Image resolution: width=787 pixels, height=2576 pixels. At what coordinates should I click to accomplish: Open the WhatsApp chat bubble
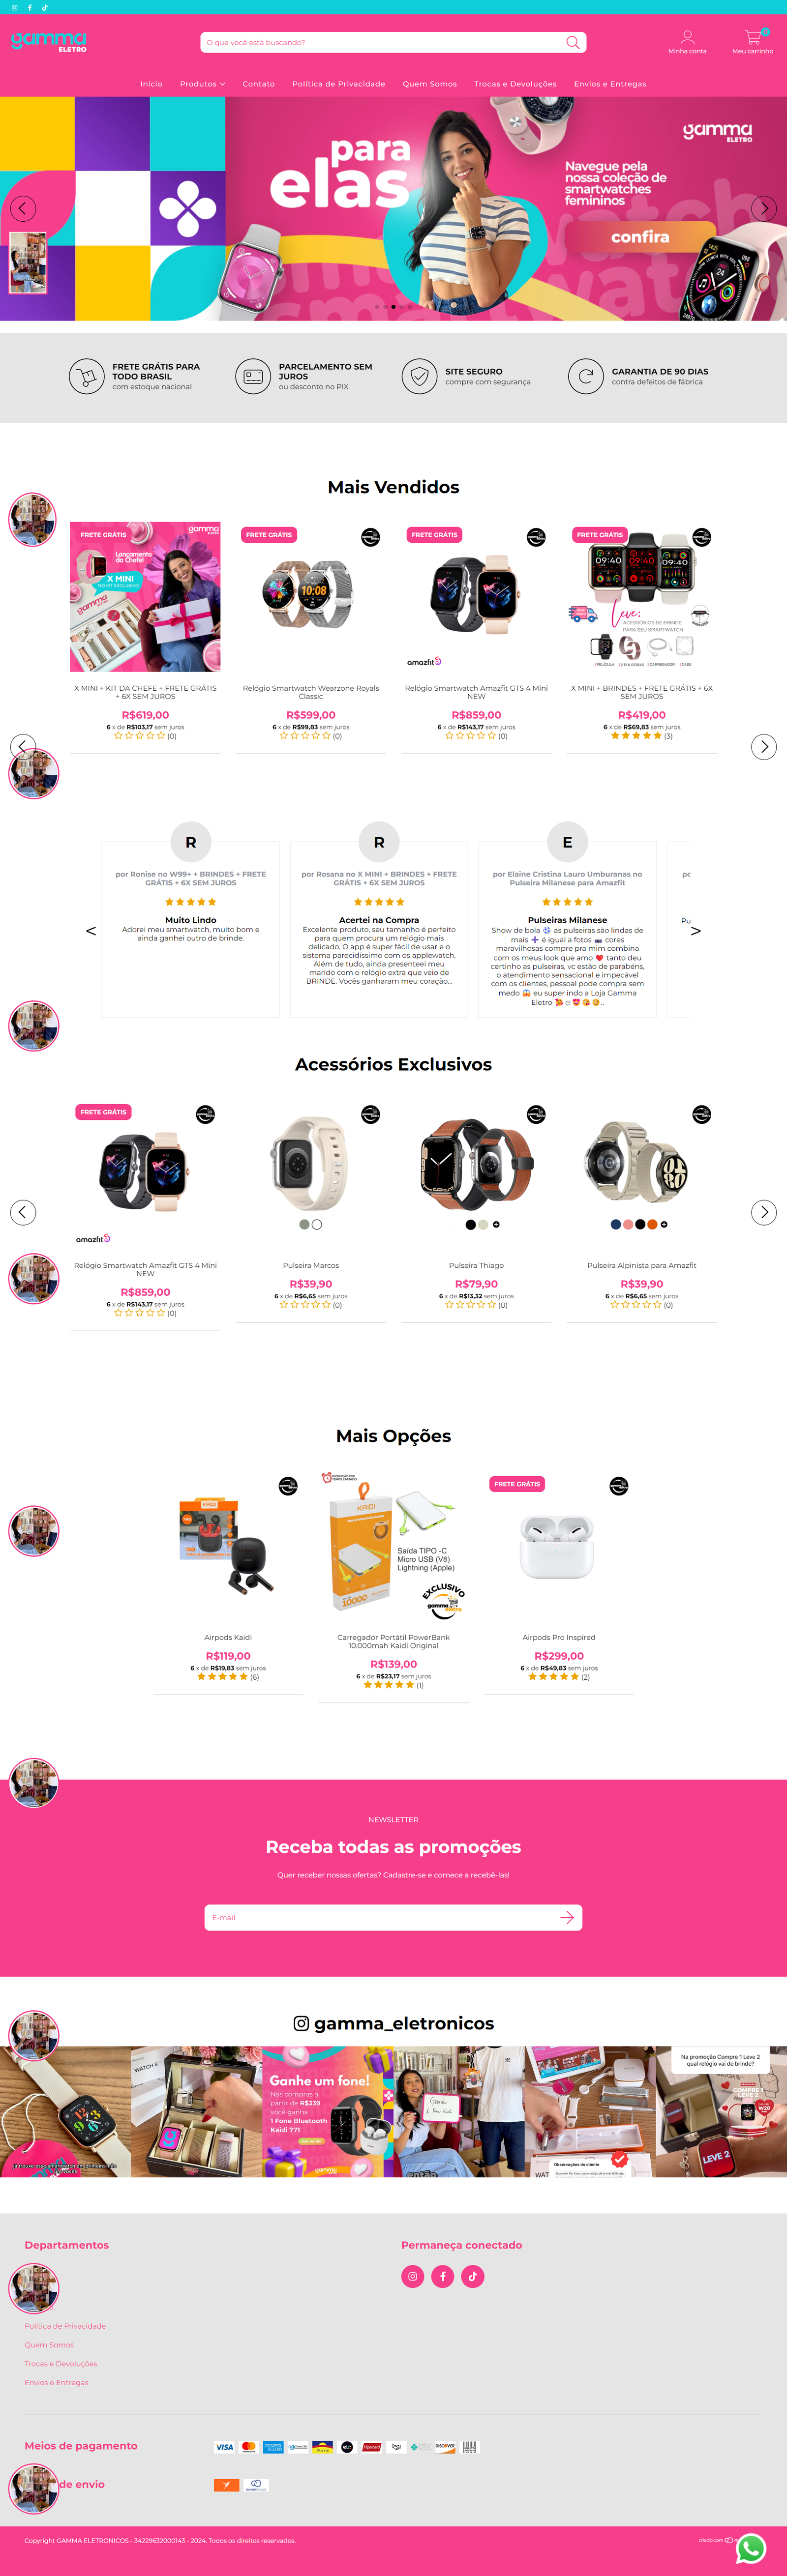click(x=751, y=2547)
